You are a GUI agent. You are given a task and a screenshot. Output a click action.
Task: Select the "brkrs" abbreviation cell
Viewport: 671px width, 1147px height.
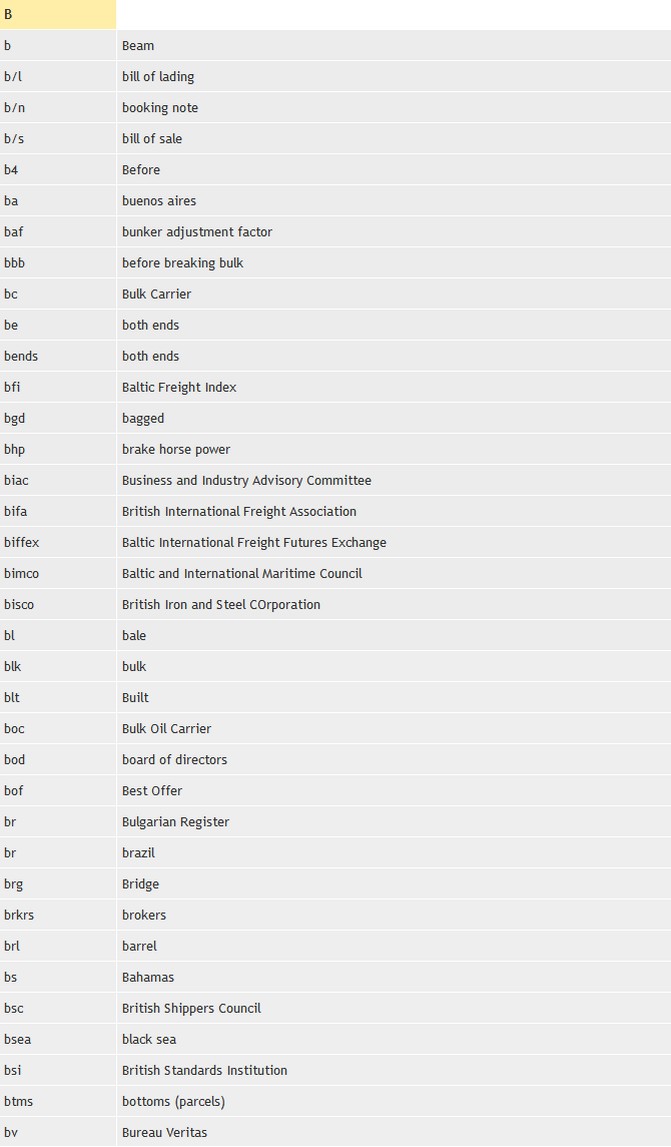tap(19, 915)
